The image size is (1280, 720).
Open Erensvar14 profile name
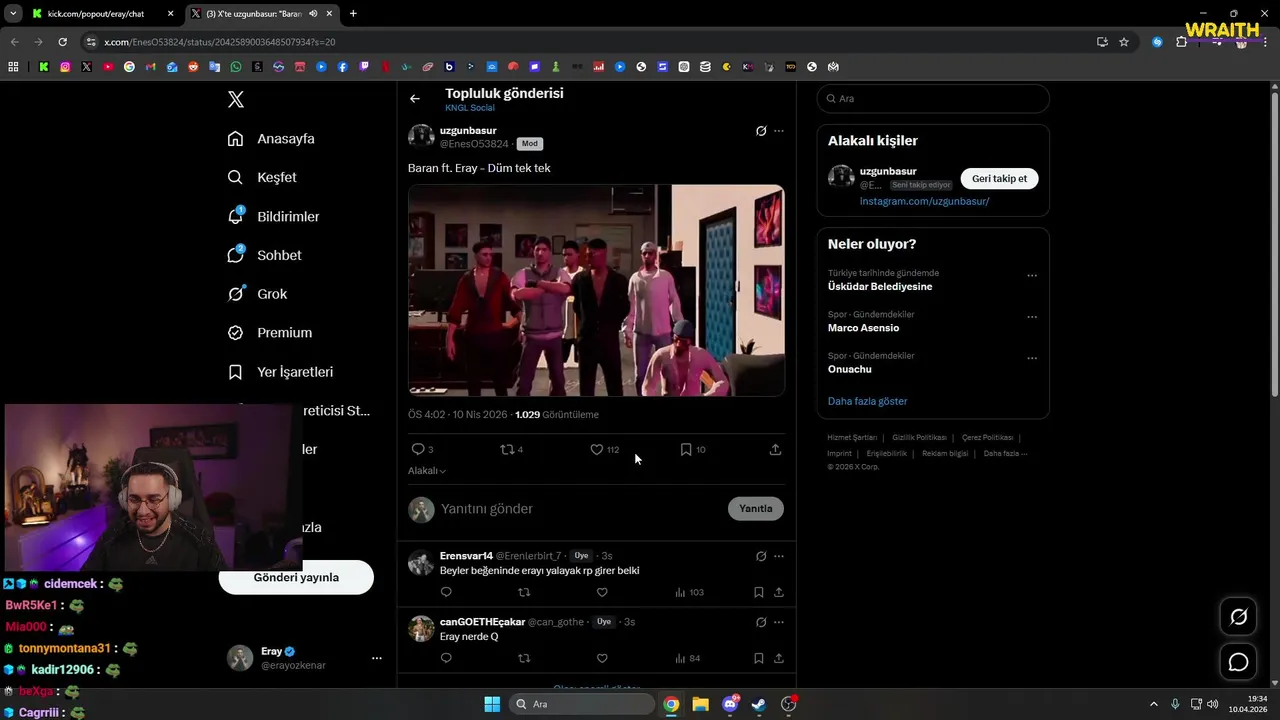click(466, 556)
